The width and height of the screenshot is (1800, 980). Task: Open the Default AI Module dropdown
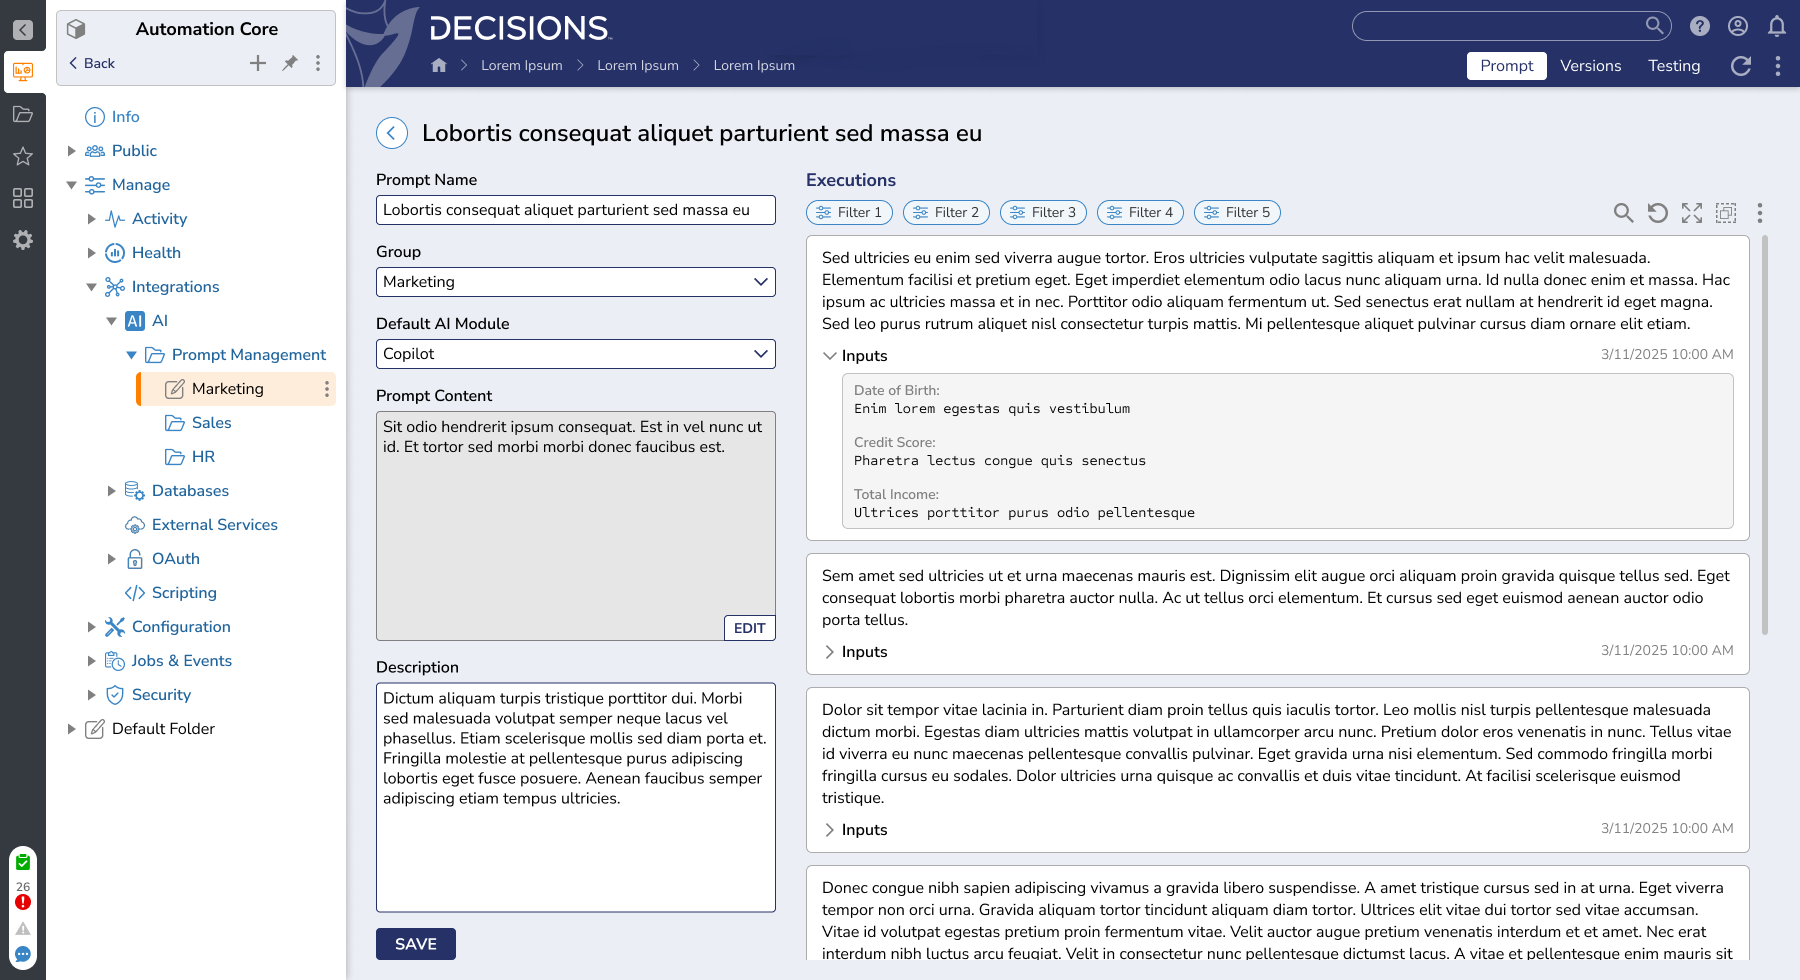[575, 354]
